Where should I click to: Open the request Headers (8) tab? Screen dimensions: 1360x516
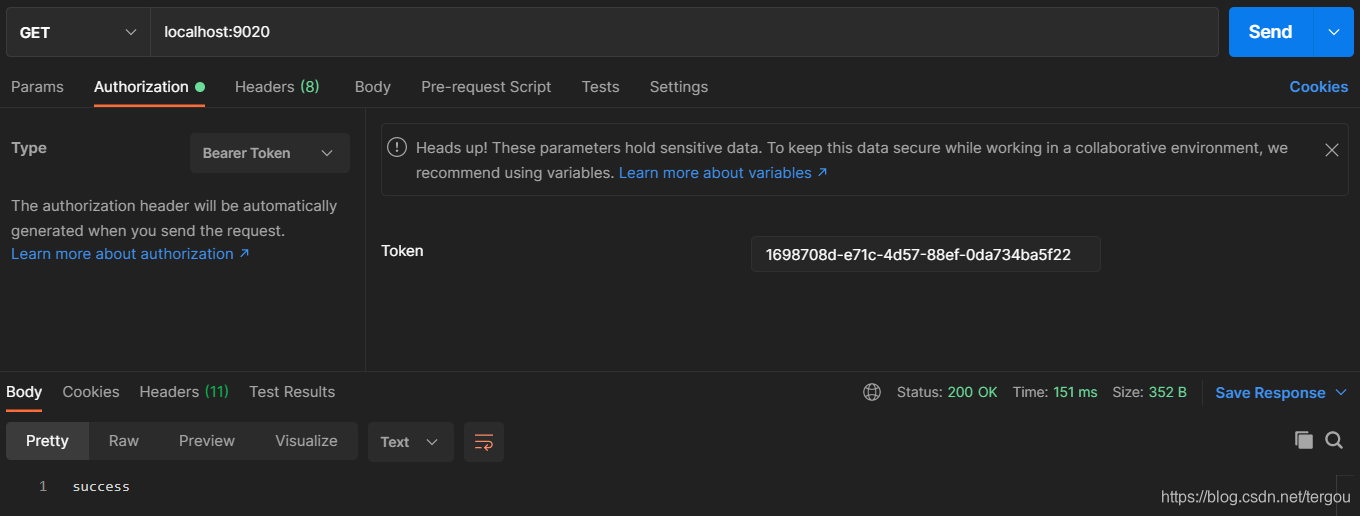(x=277, y=87)
